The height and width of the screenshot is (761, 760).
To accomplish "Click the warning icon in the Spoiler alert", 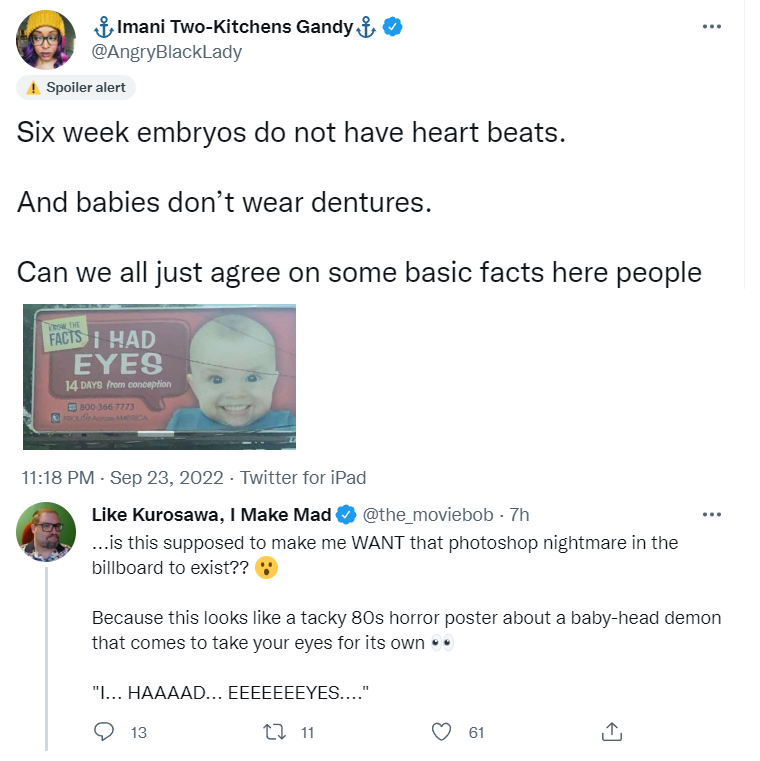I will coord(33,88).
